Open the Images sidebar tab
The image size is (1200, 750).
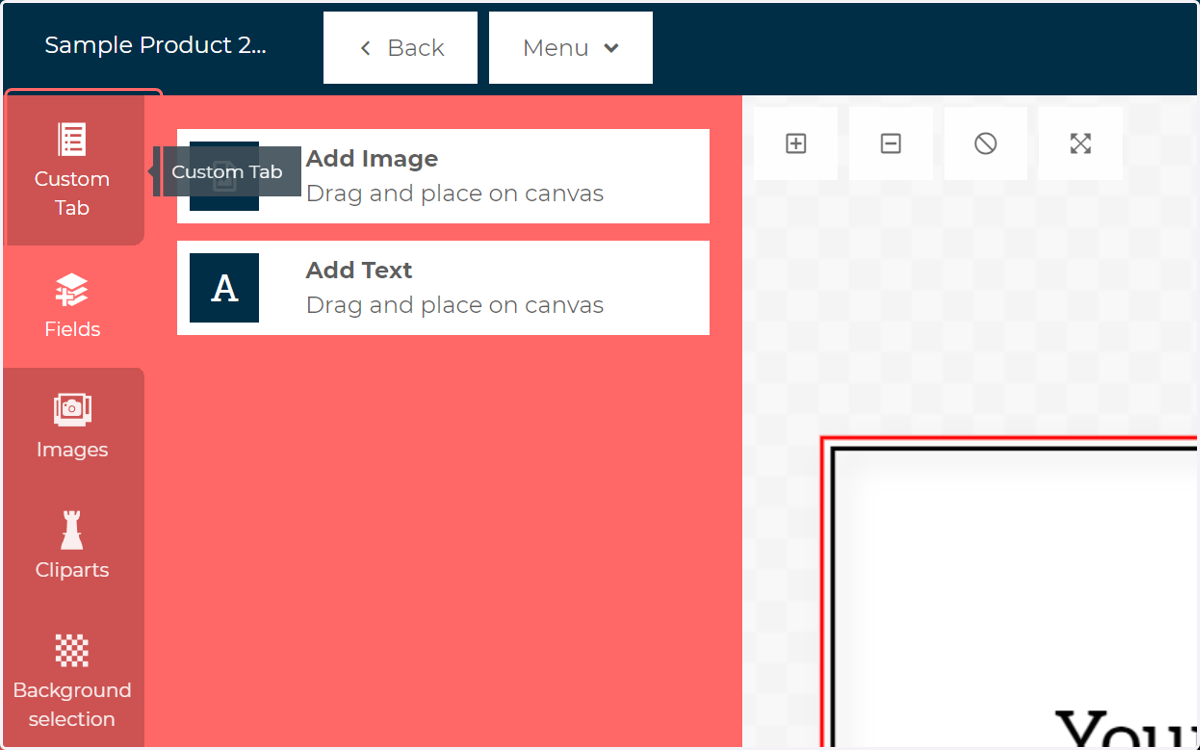[x=73, y=427]
